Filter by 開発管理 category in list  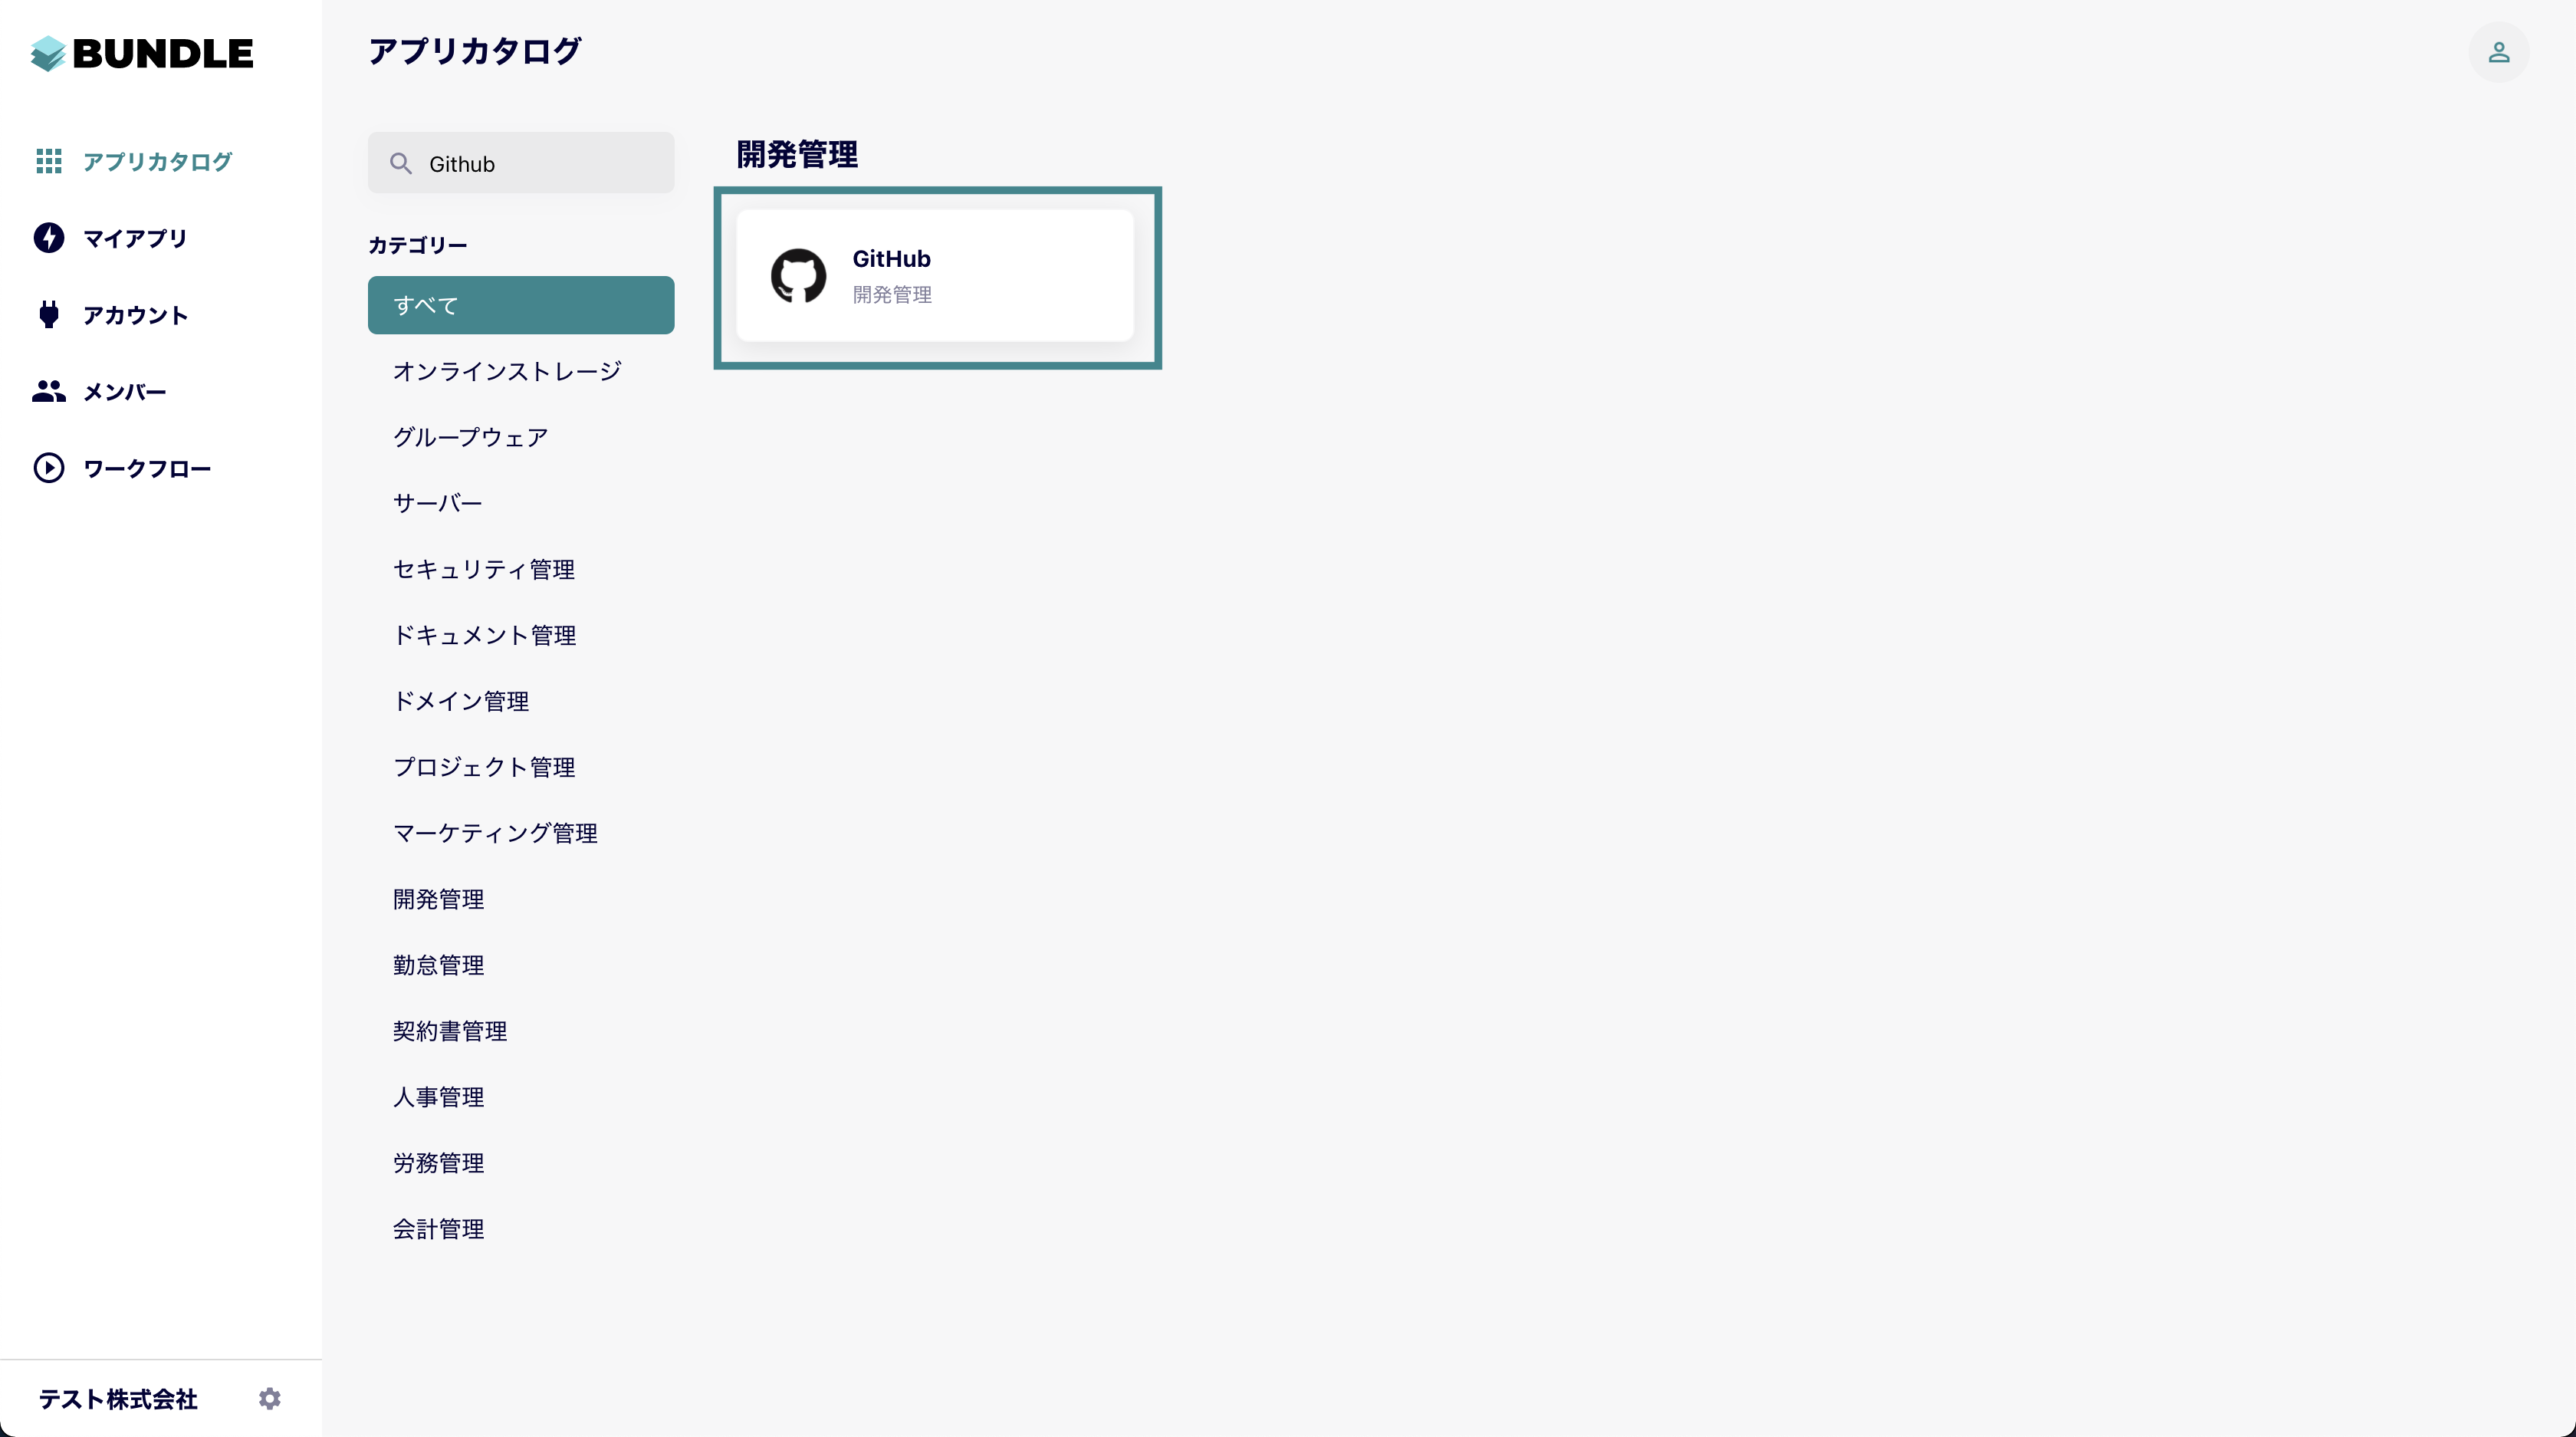(x=438, y=899)
